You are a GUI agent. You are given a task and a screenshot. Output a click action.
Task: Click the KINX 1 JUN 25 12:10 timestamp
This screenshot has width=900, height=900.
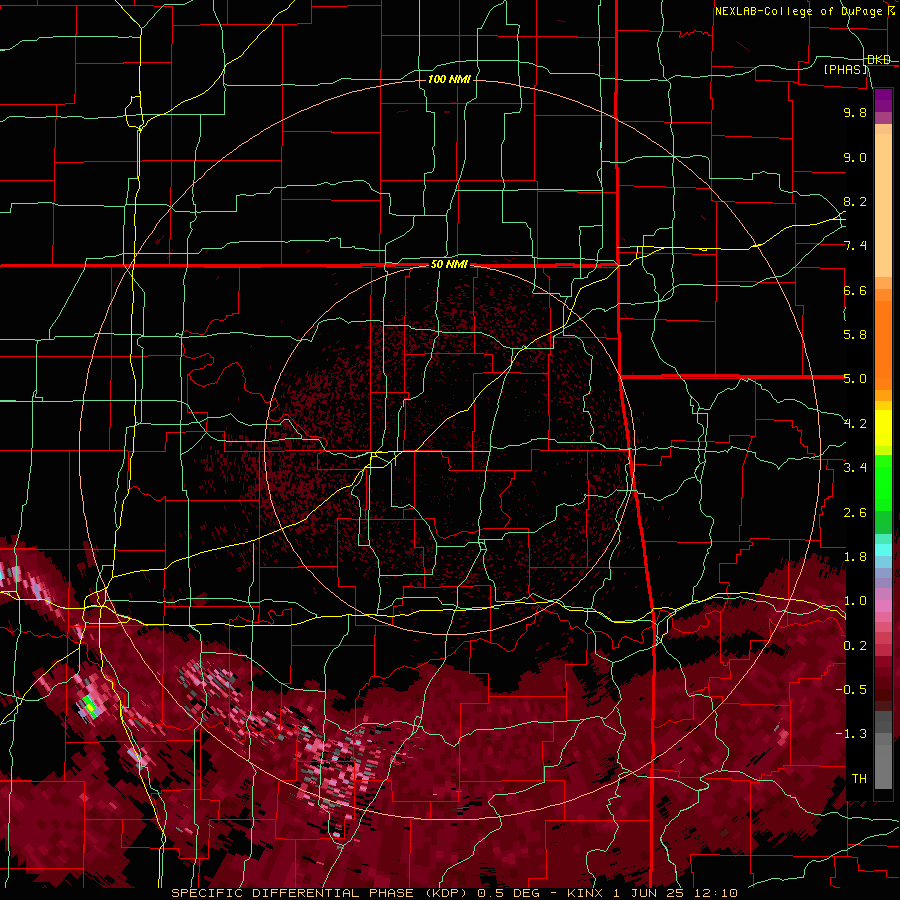pyautogui.click(x=652, y=893)
